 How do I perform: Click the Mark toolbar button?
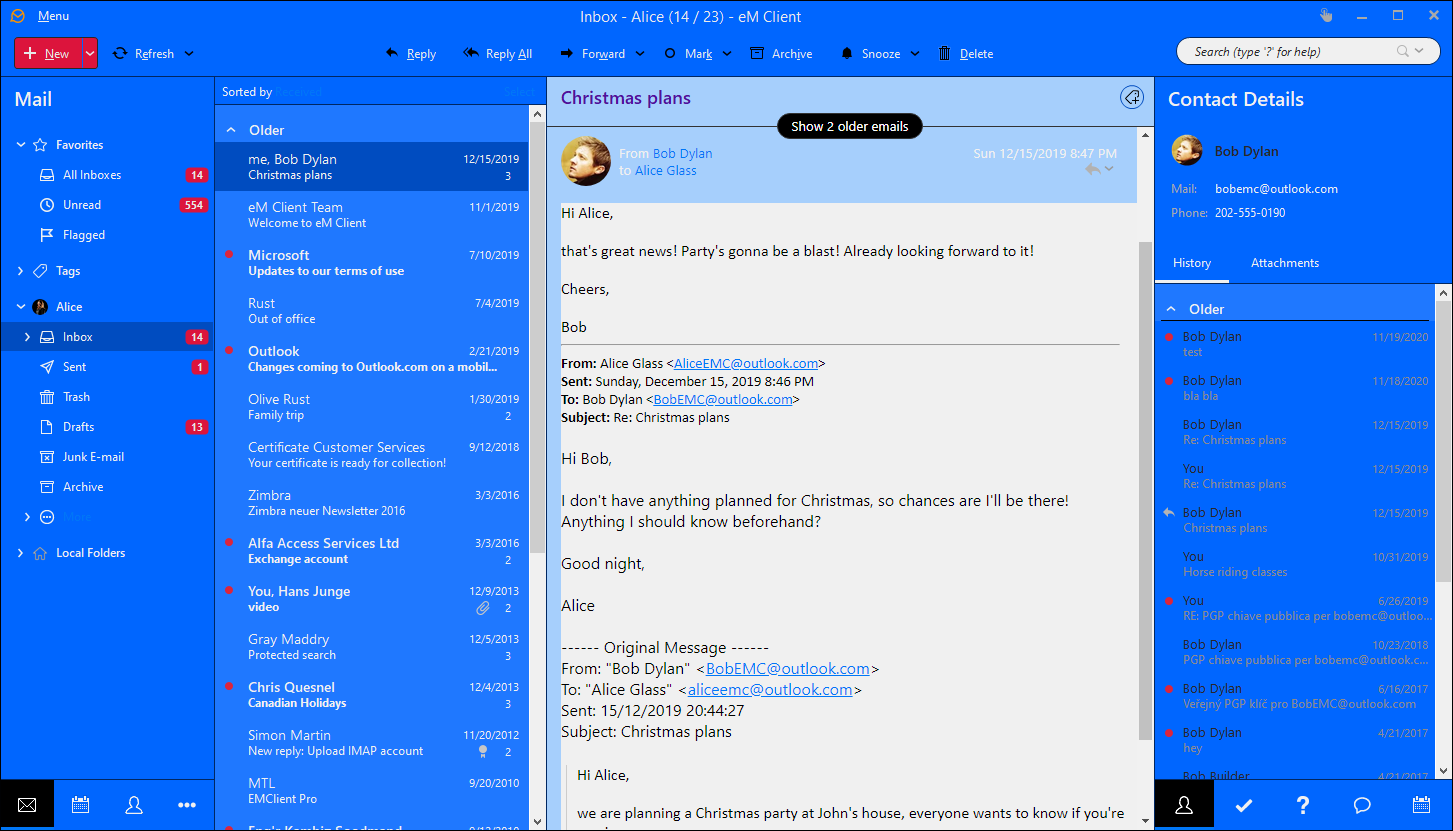688,54
